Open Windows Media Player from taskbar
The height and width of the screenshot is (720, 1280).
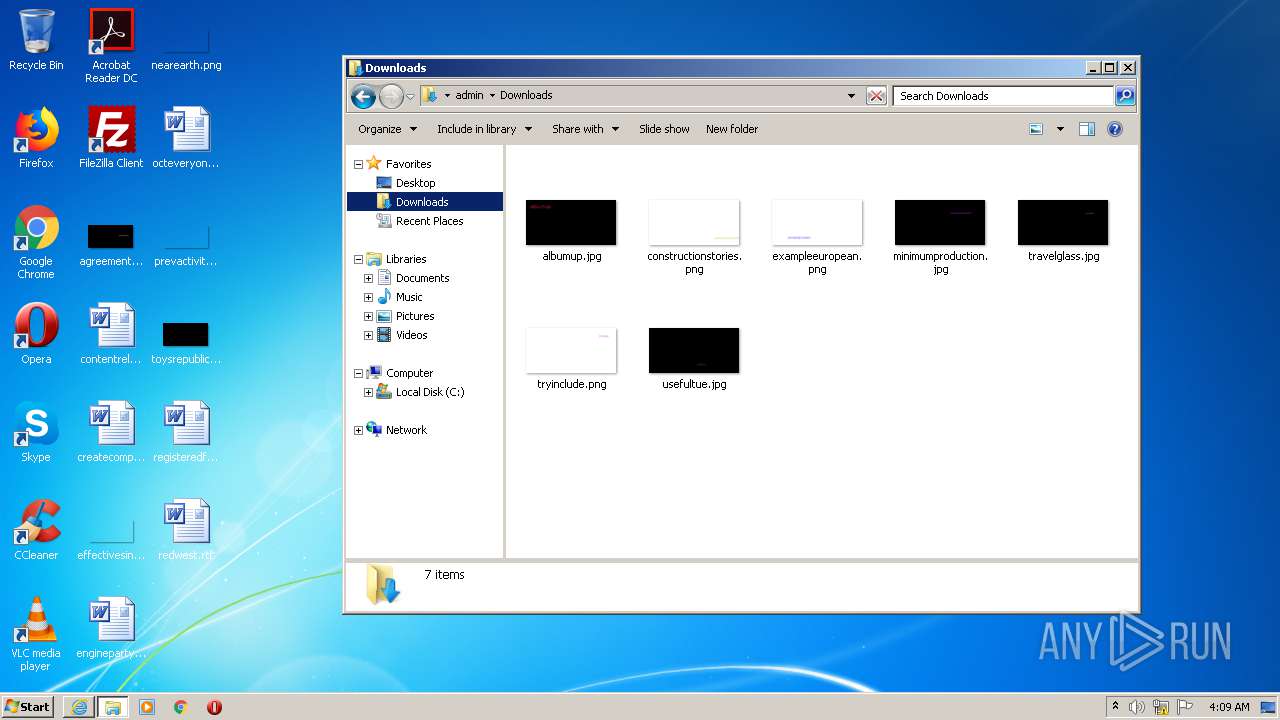coord(147,707)
